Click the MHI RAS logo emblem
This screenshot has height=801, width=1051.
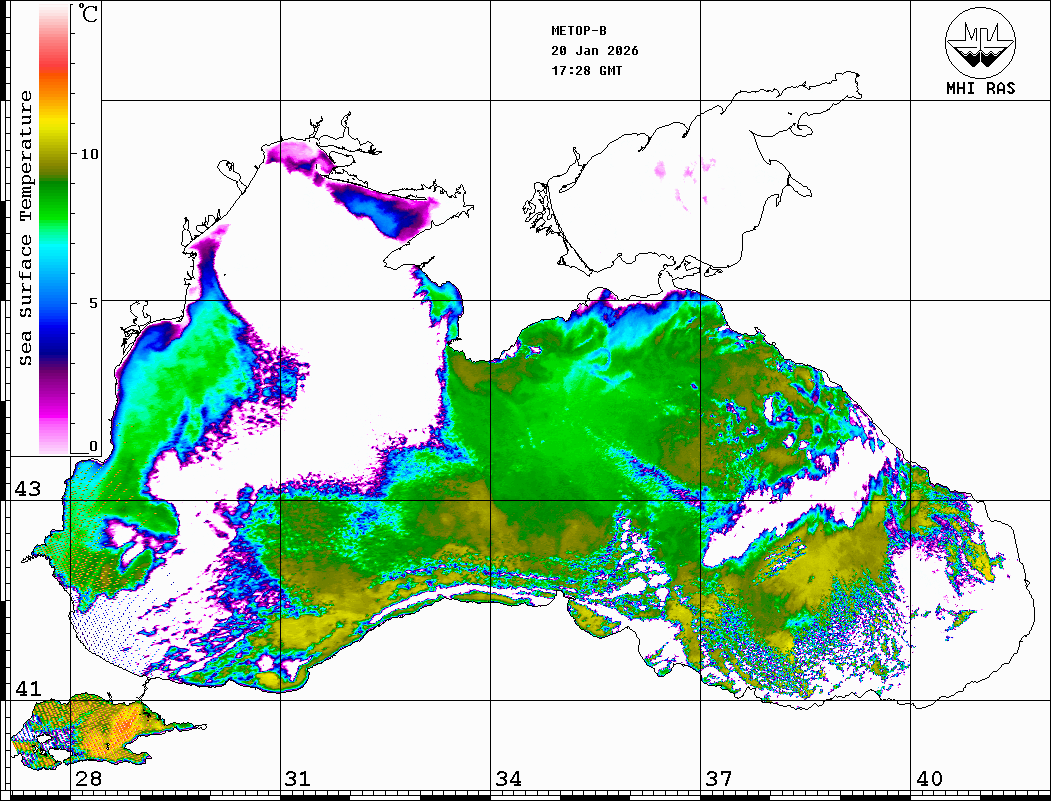tap(980, 42)
